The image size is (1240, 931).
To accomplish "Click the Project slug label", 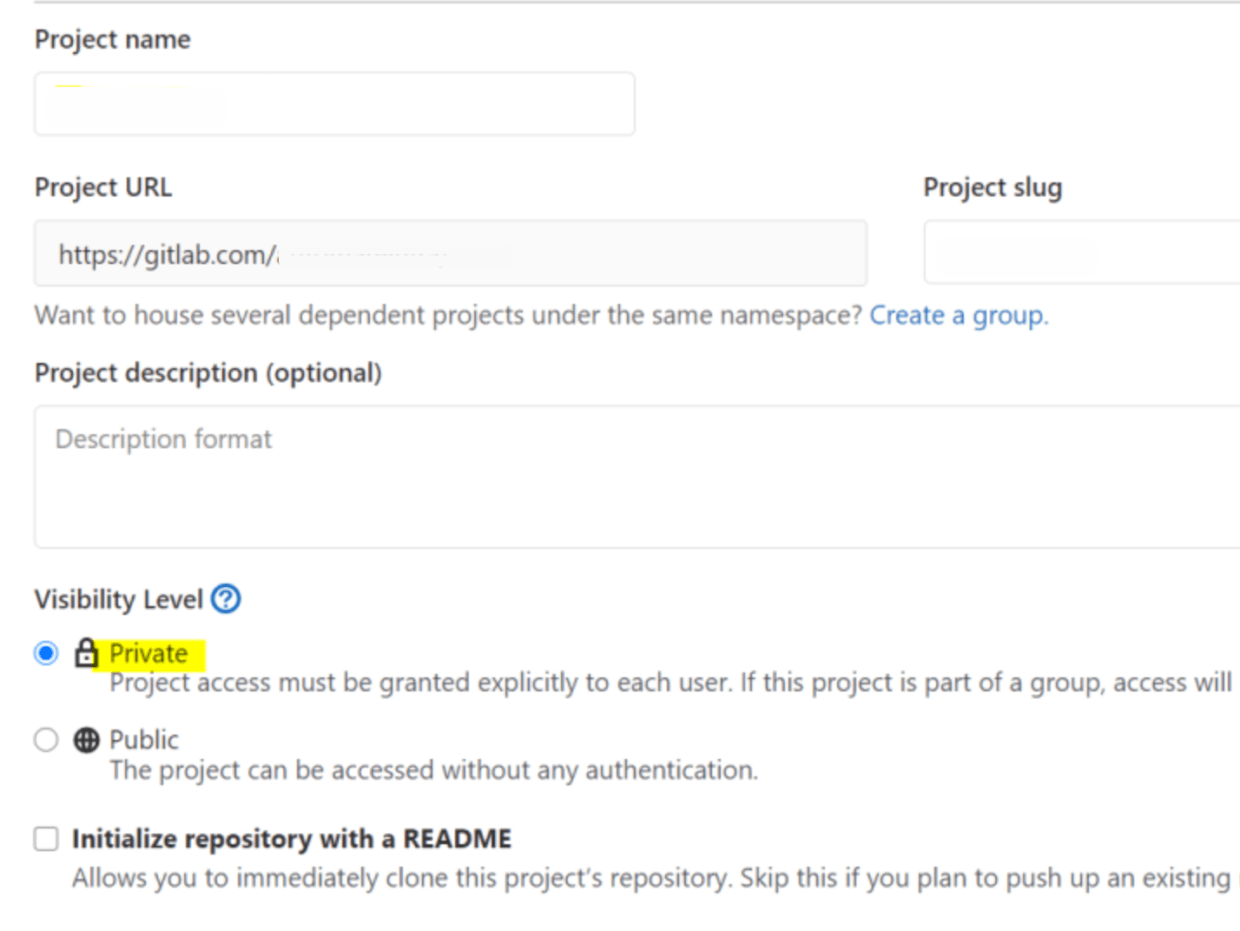I will coord(992,188).
